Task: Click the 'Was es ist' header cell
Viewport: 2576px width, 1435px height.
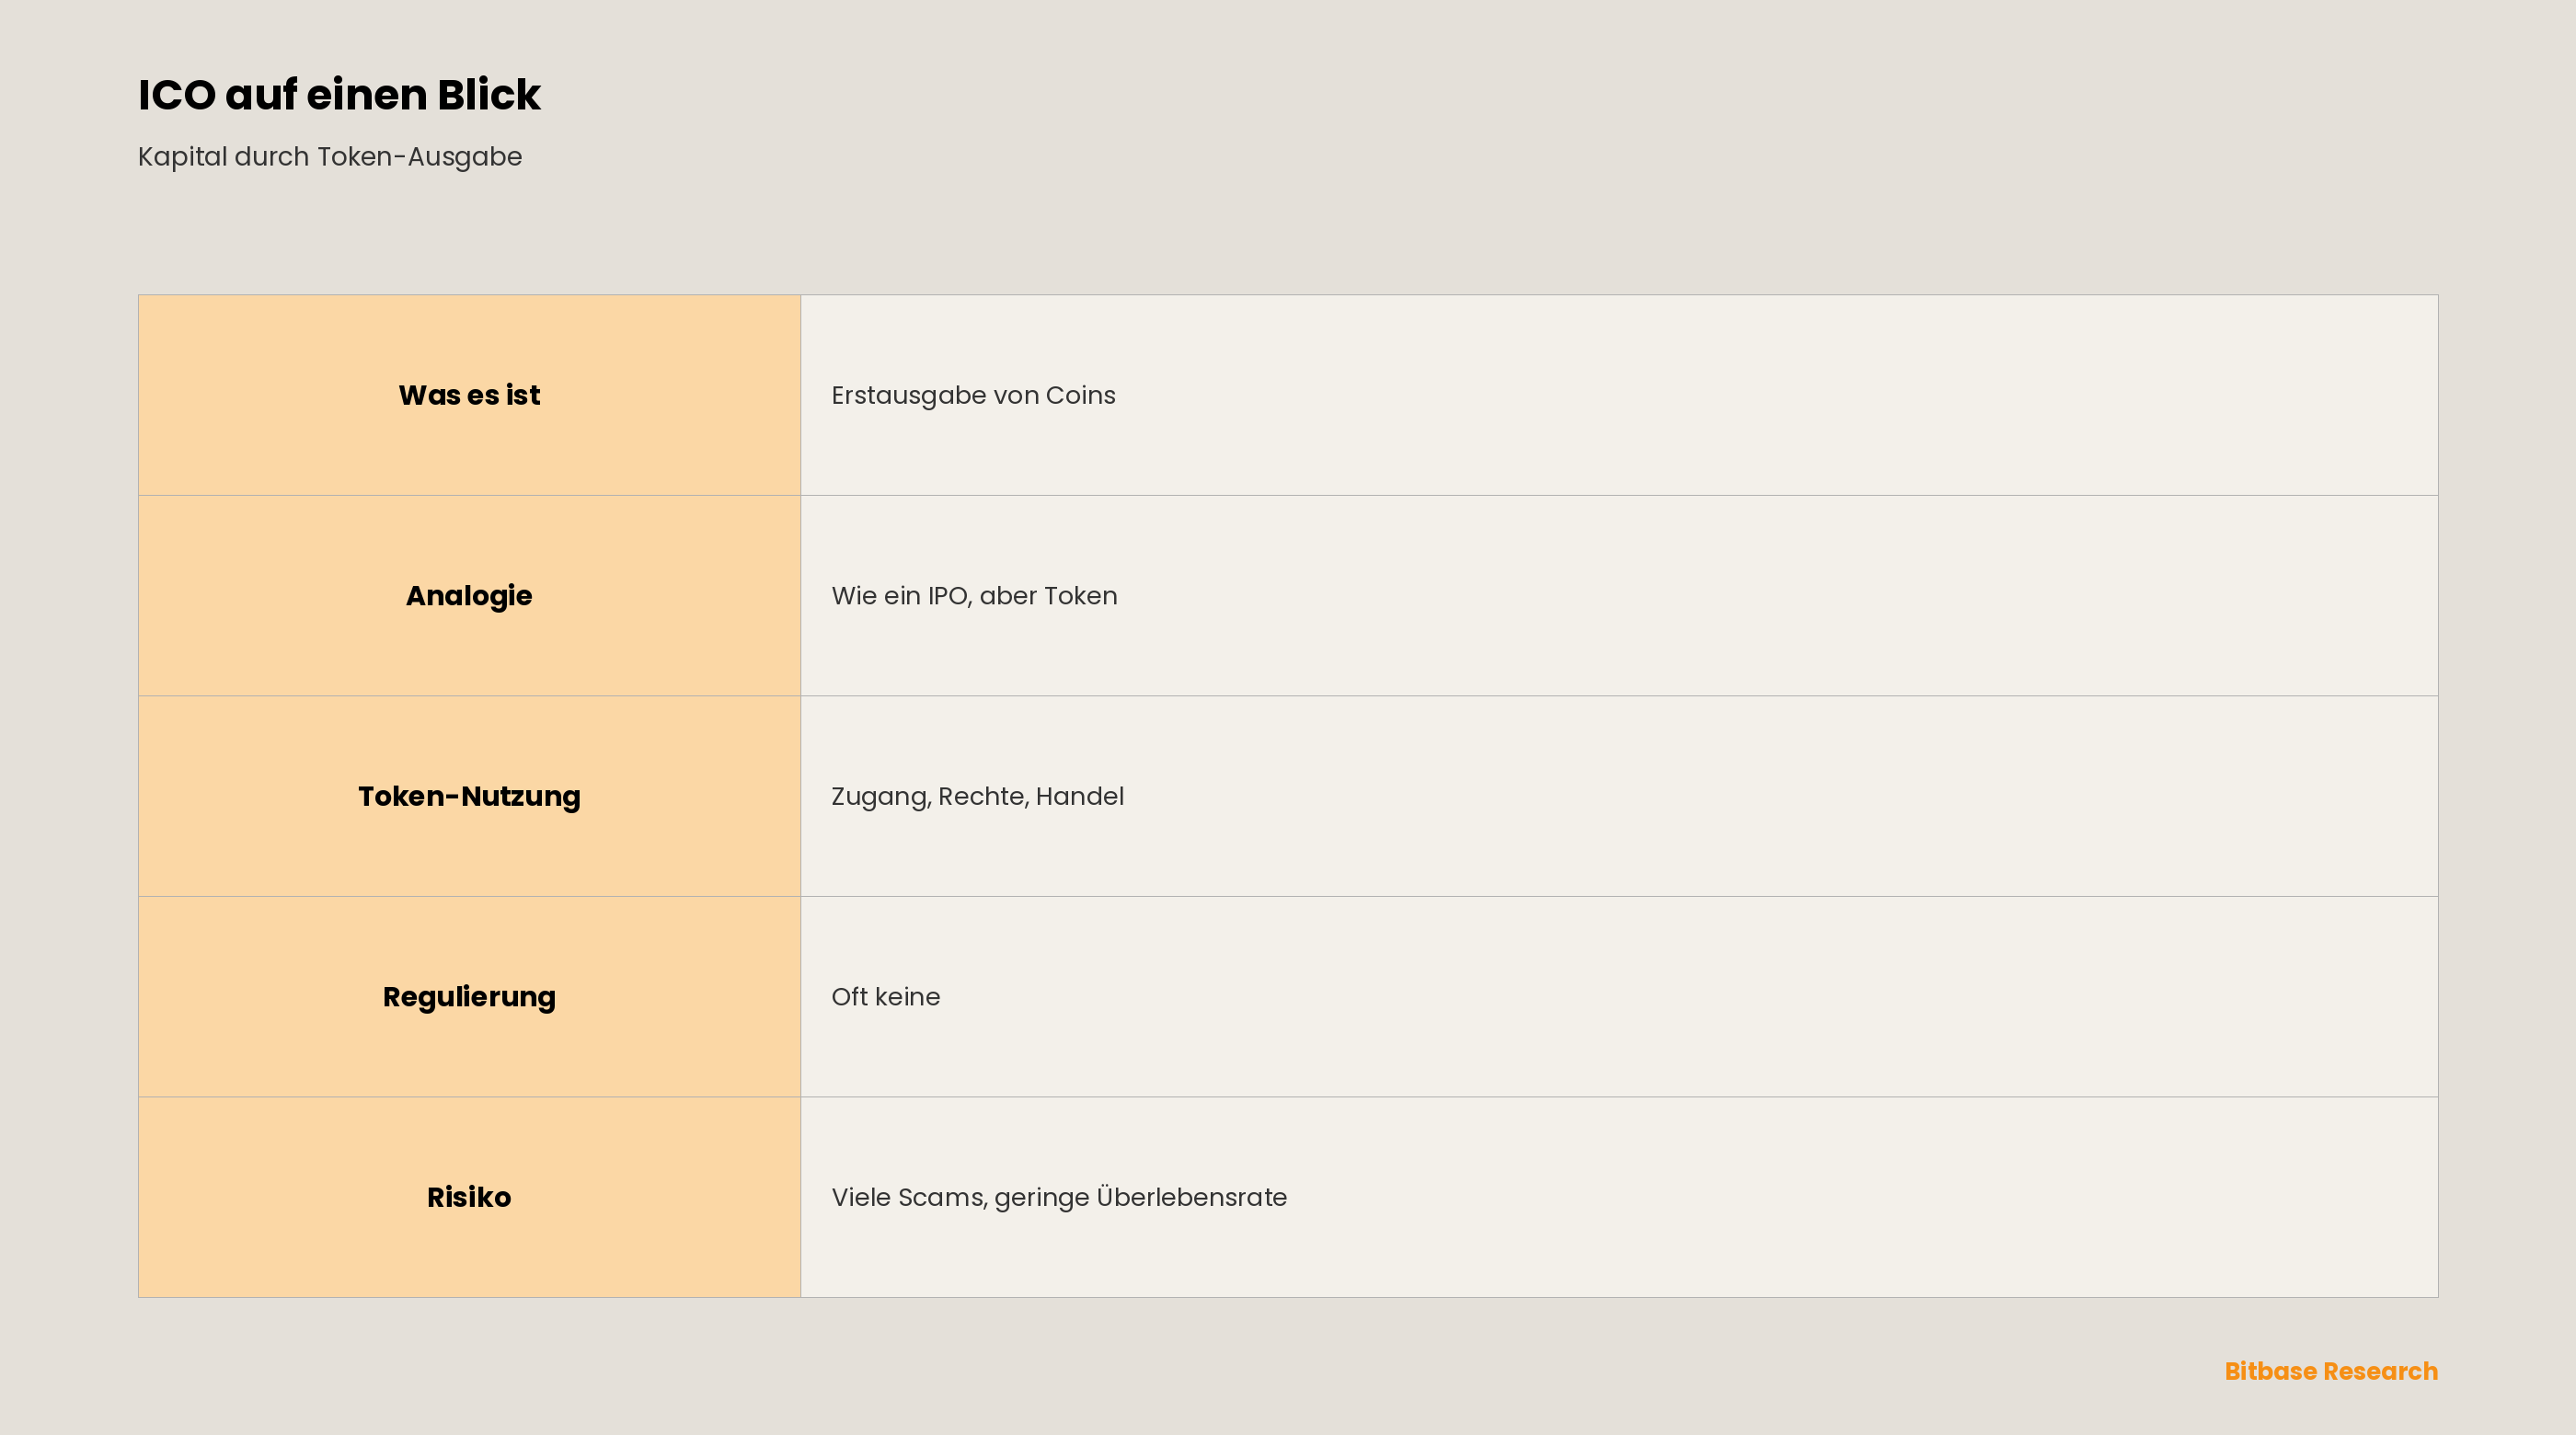Action: click(469, 395)
